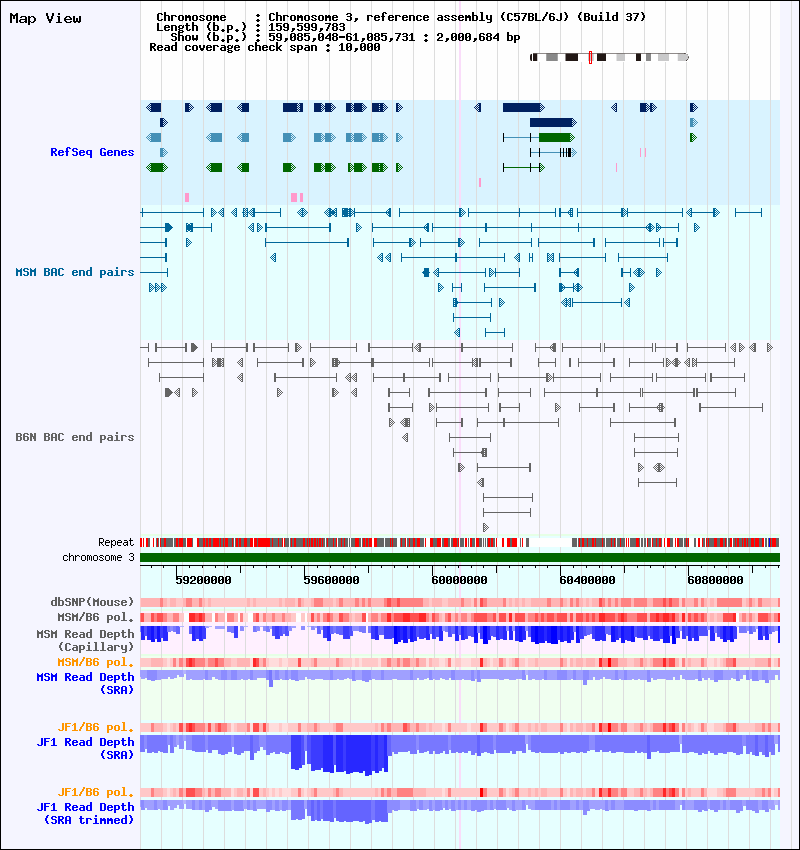The height and width of the screenshot is (850, 800).
Task: Click the Read coverage check span text
Action: tap(264, 47)
